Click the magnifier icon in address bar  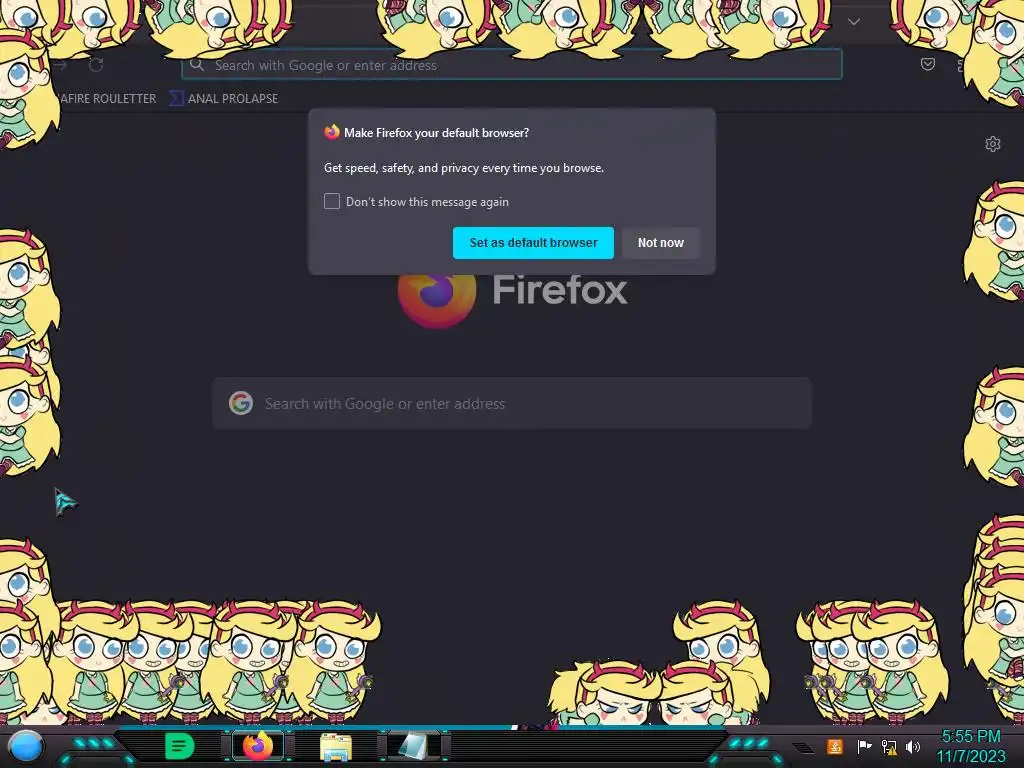pos(197,65)
